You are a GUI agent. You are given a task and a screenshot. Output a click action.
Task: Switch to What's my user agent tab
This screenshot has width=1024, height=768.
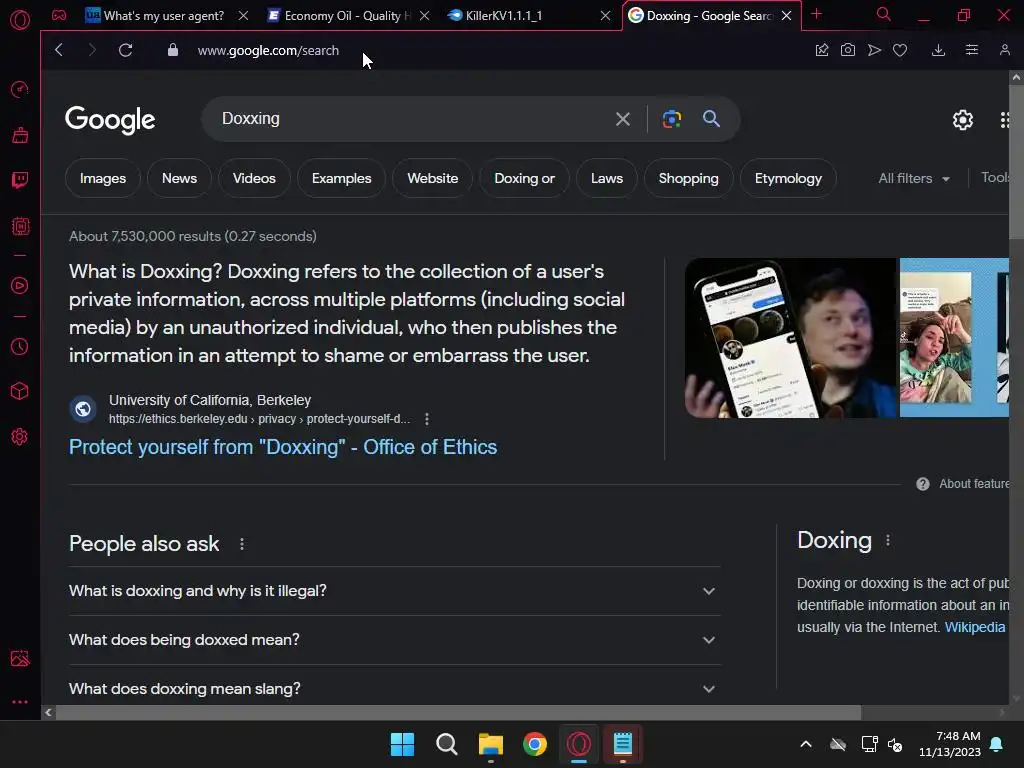[163, 16]
